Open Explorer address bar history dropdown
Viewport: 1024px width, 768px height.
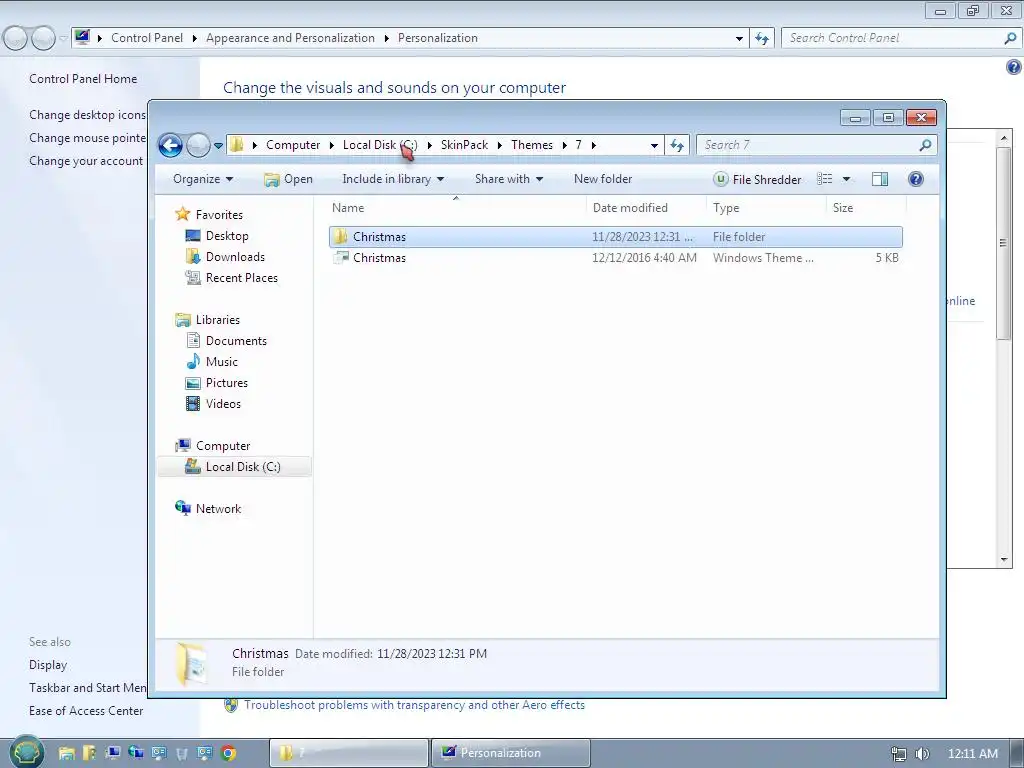point(654,146)
